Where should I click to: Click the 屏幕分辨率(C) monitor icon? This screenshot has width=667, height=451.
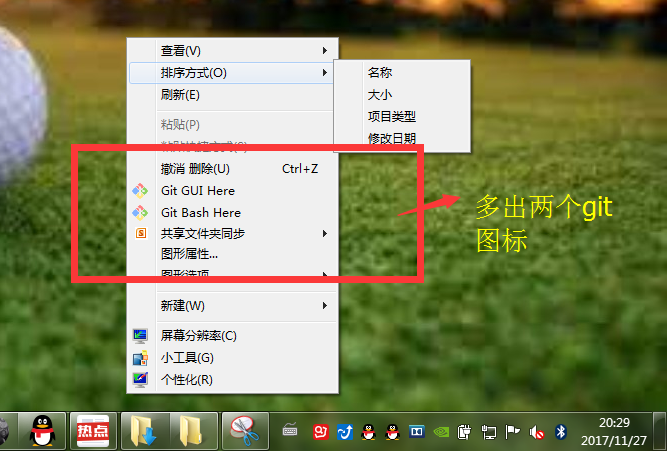pos(140,336)
